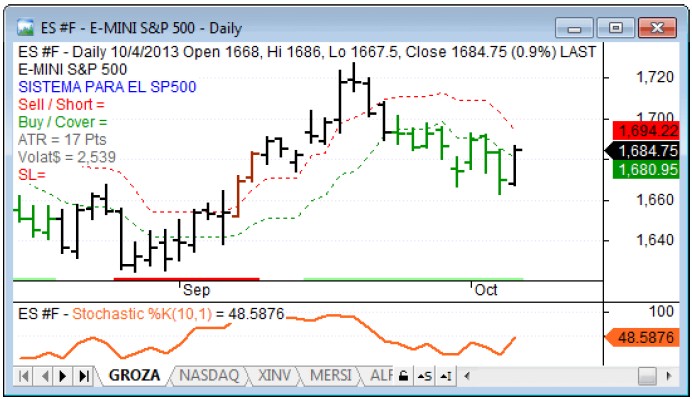Toggle the chart lock padlock icon
Viewport: 692px width, 399px height.
point(403,376)
